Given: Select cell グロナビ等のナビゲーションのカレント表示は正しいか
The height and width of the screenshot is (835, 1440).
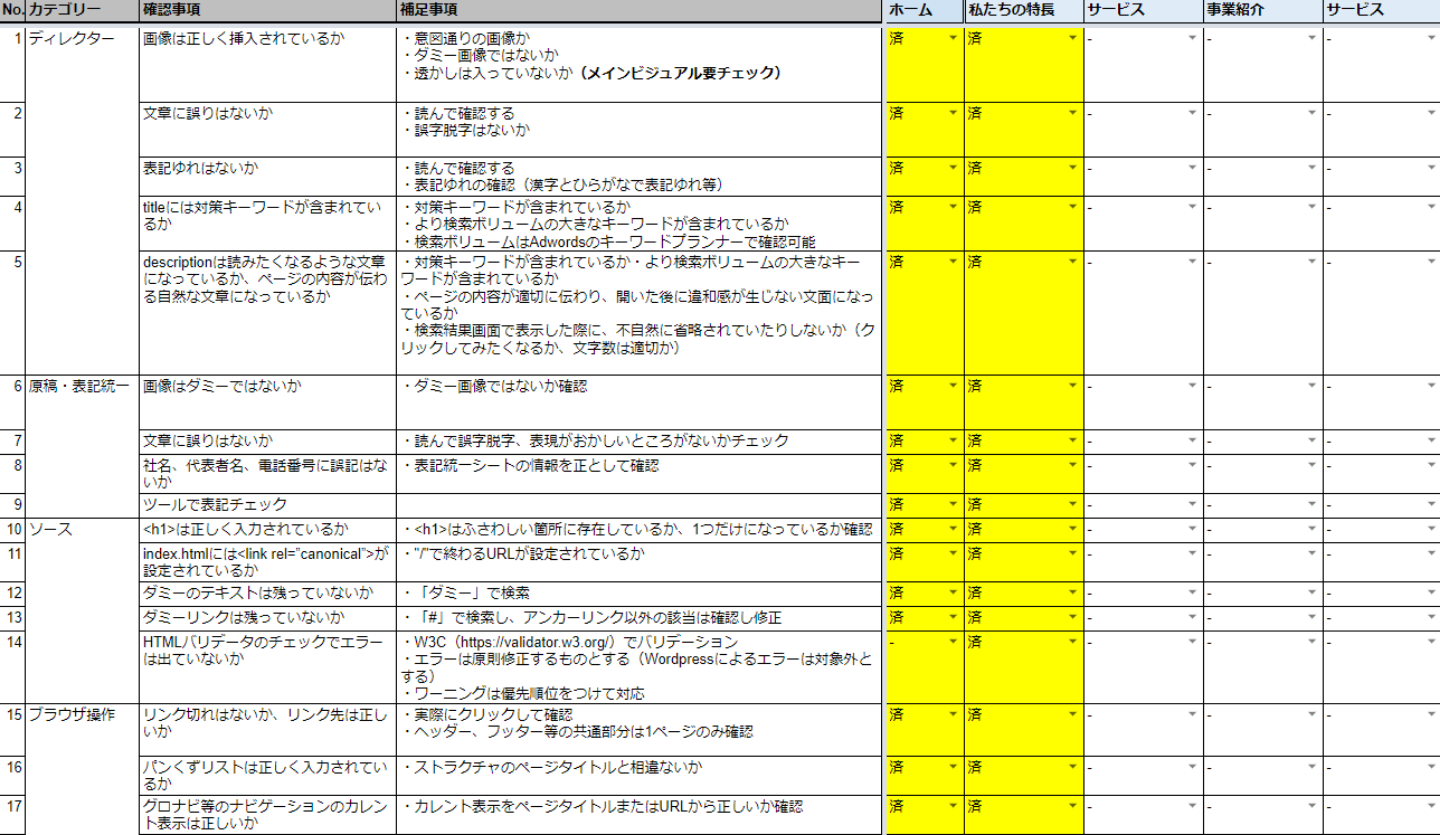Looking at the screenshot, I should (267, 815).
